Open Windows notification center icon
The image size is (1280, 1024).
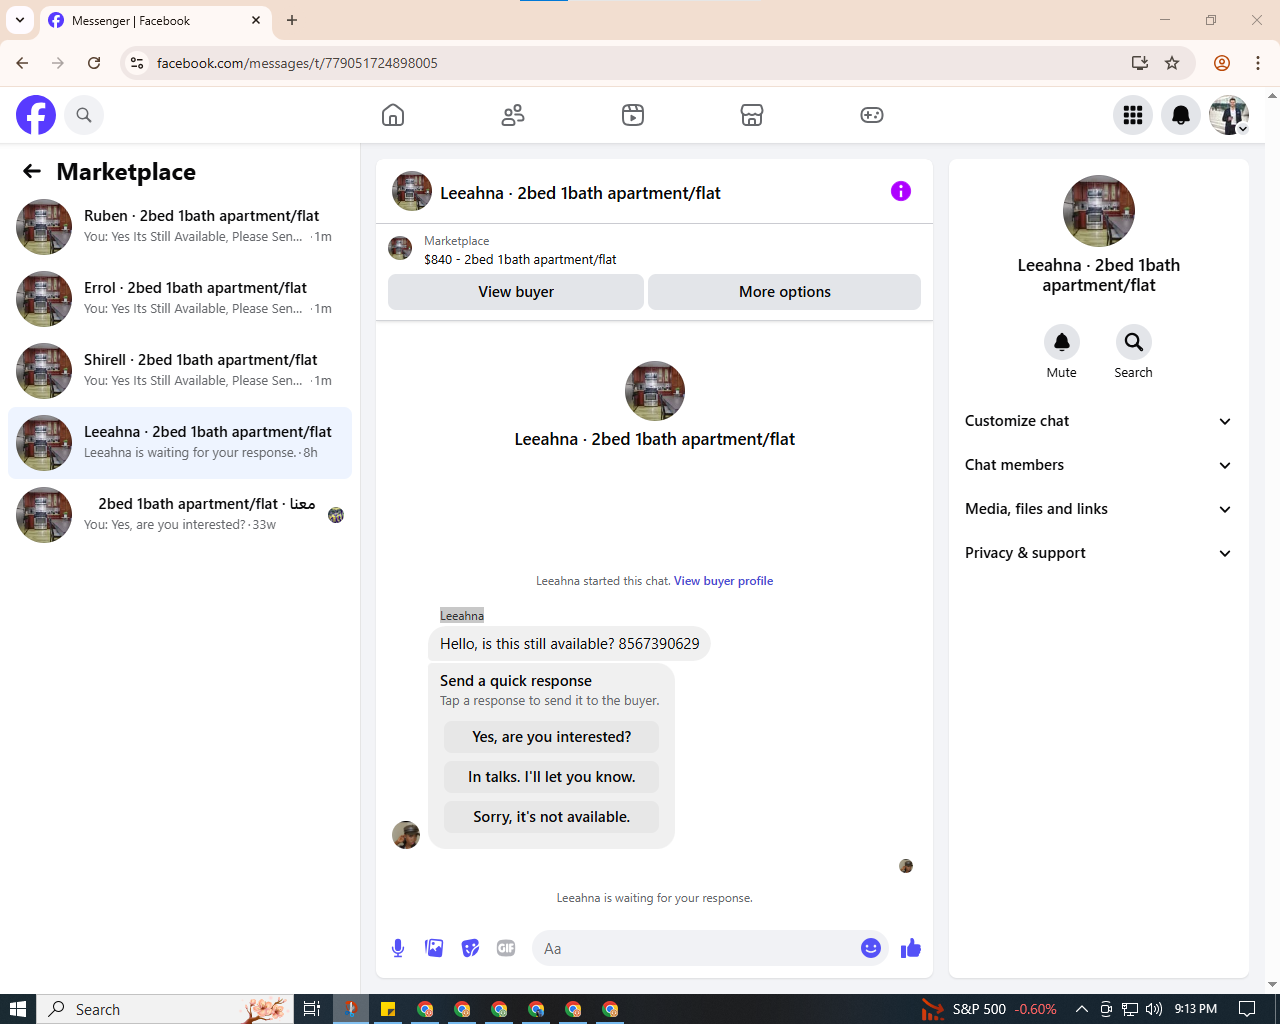(1247, 1009)
